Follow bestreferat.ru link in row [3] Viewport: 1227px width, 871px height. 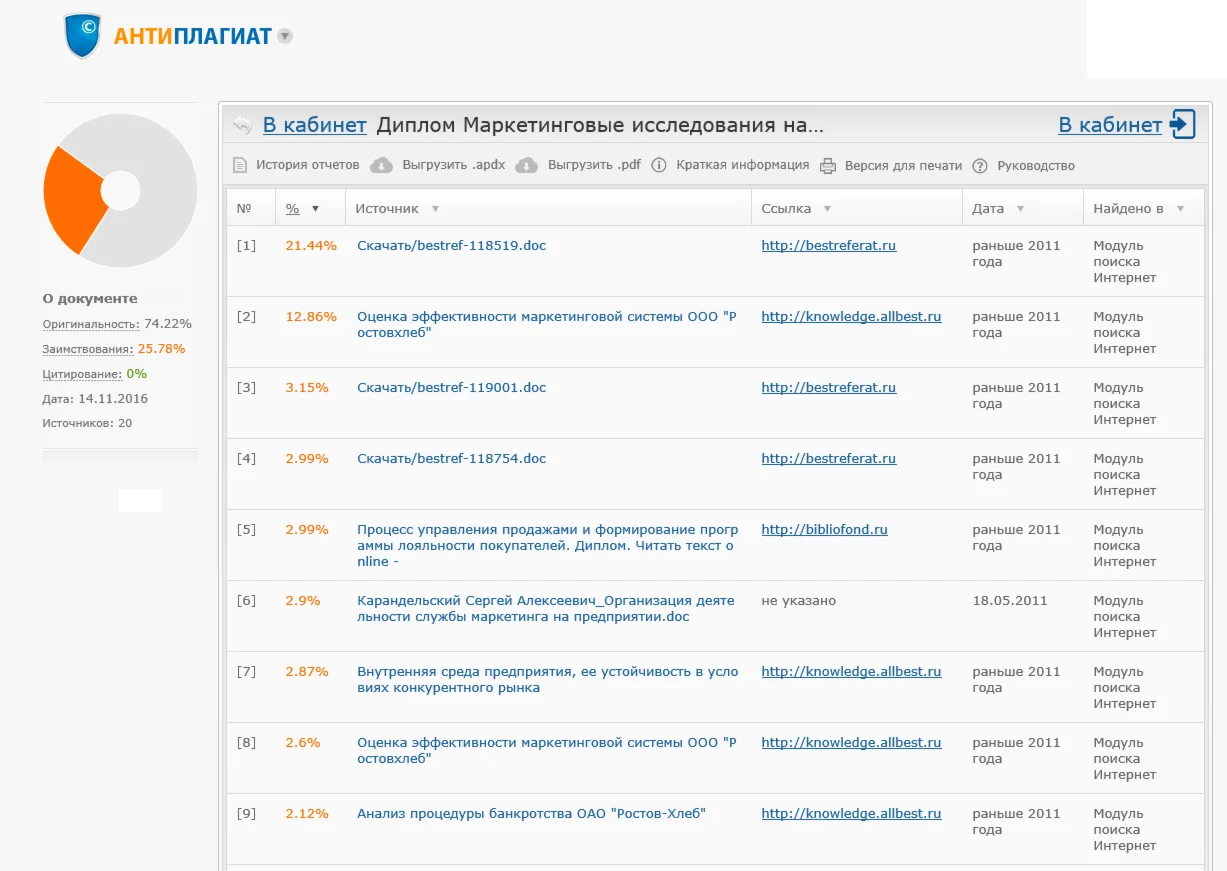tap(829, 387)
